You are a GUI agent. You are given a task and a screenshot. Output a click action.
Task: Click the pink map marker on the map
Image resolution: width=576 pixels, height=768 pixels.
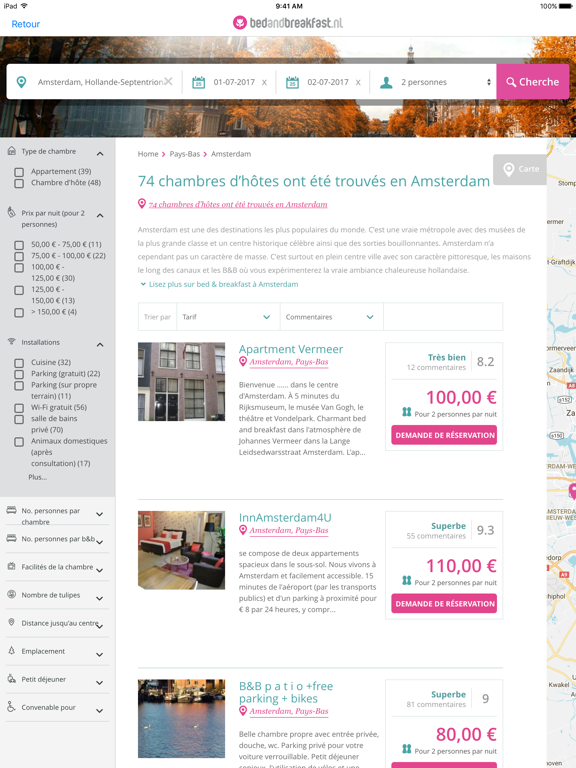[572, 490]
